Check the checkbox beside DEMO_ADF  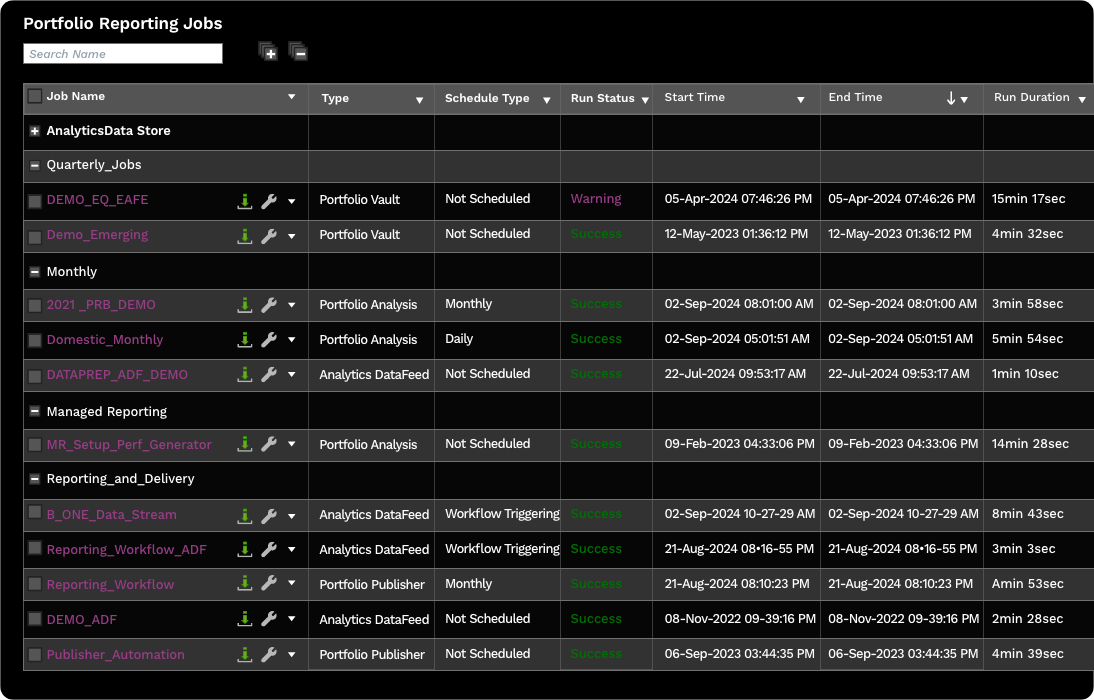(x=34, y=619)
